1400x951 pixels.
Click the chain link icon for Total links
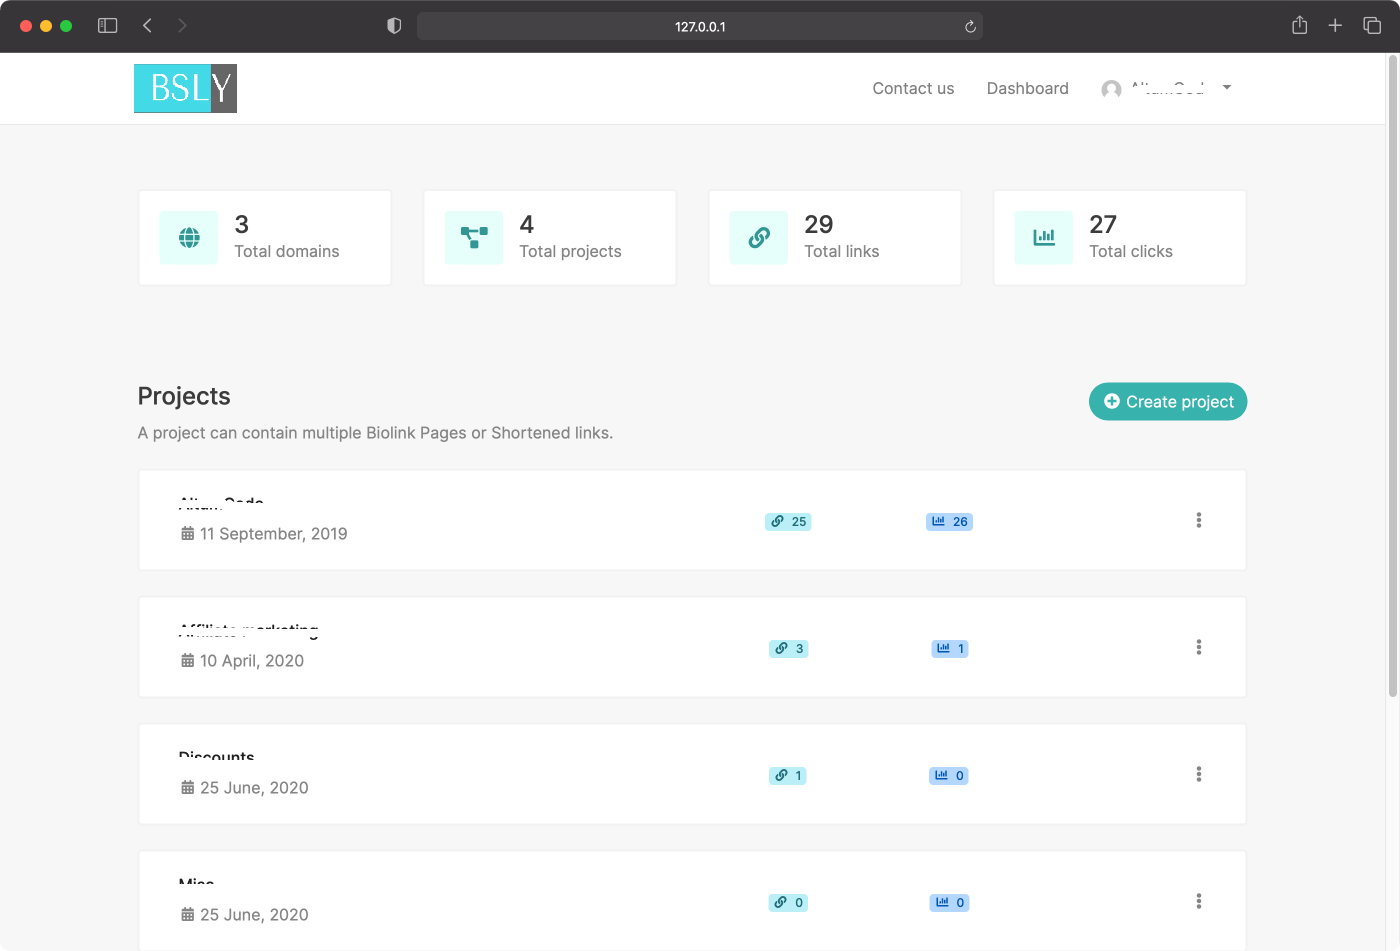point(759,237)
